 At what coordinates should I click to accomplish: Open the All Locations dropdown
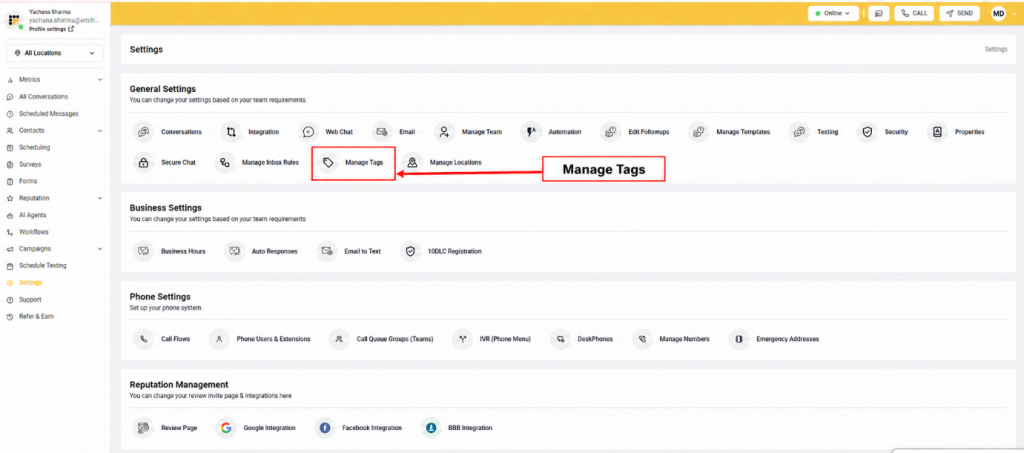click(x=55, y=53)
